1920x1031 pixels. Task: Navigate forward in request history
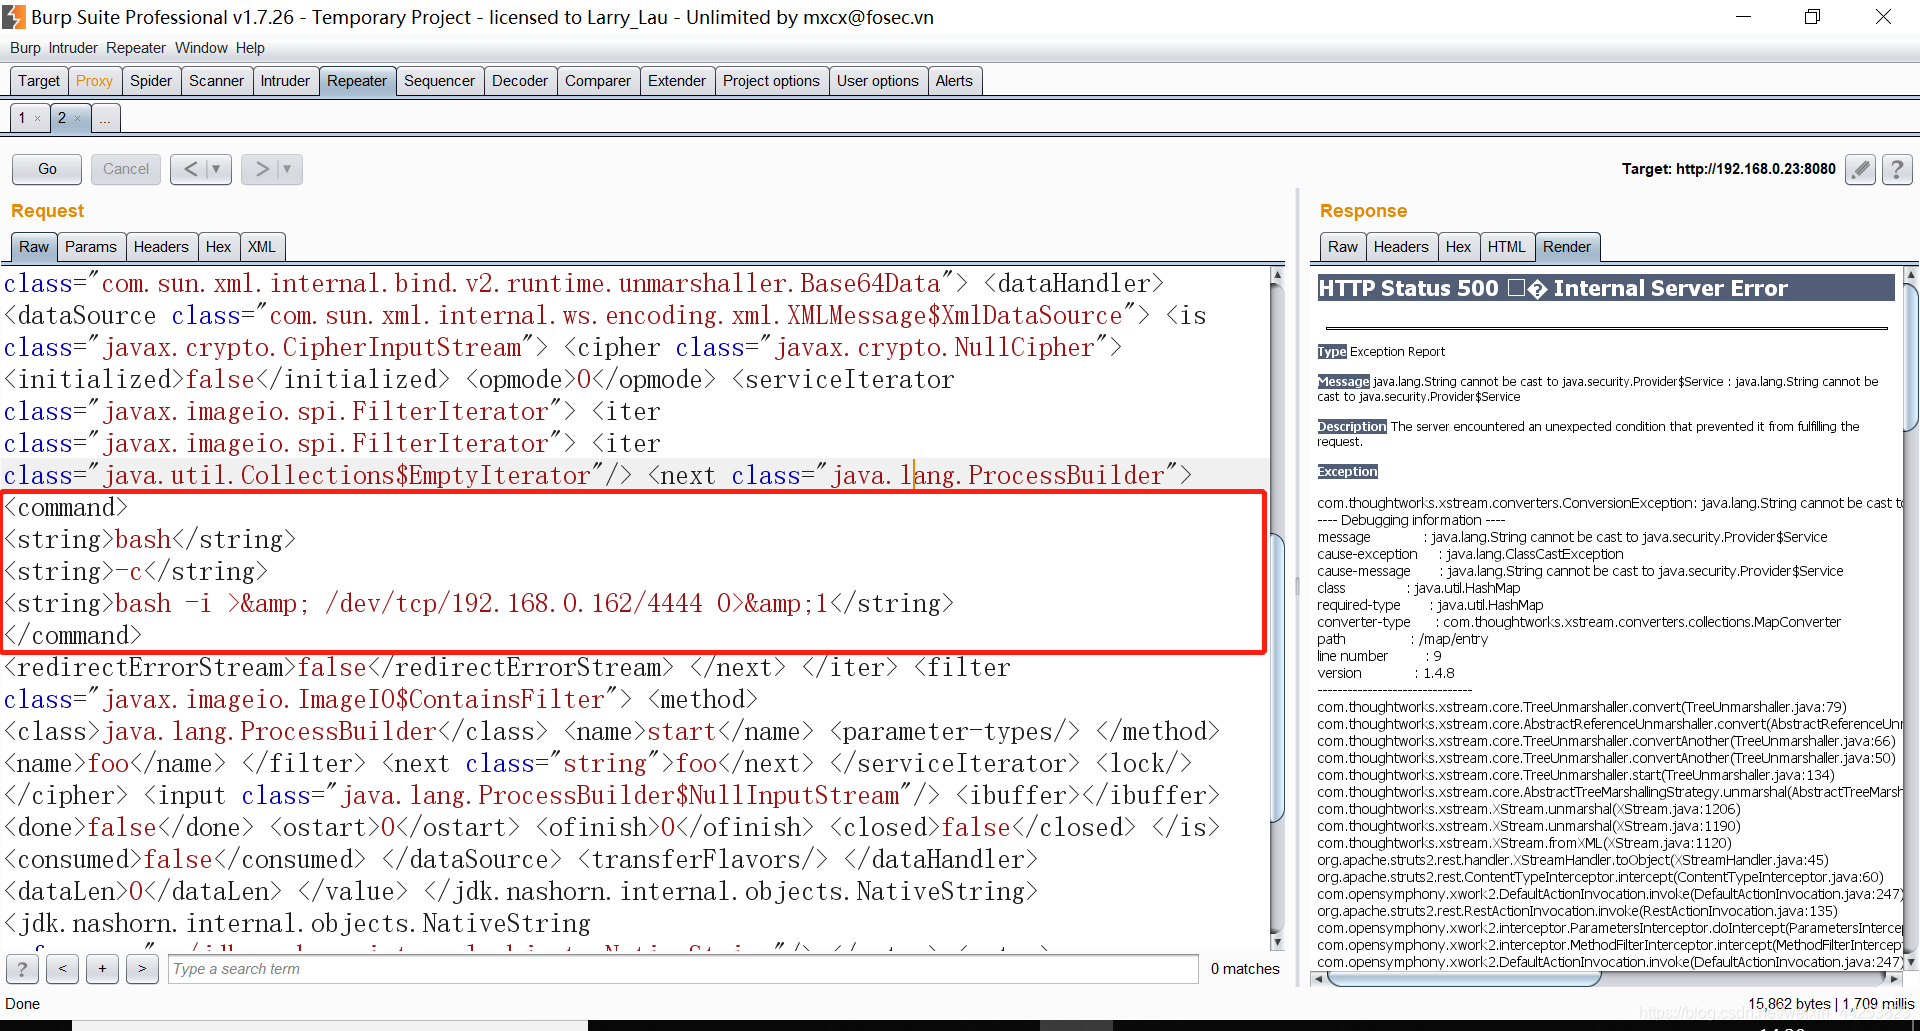pos(261,169)
